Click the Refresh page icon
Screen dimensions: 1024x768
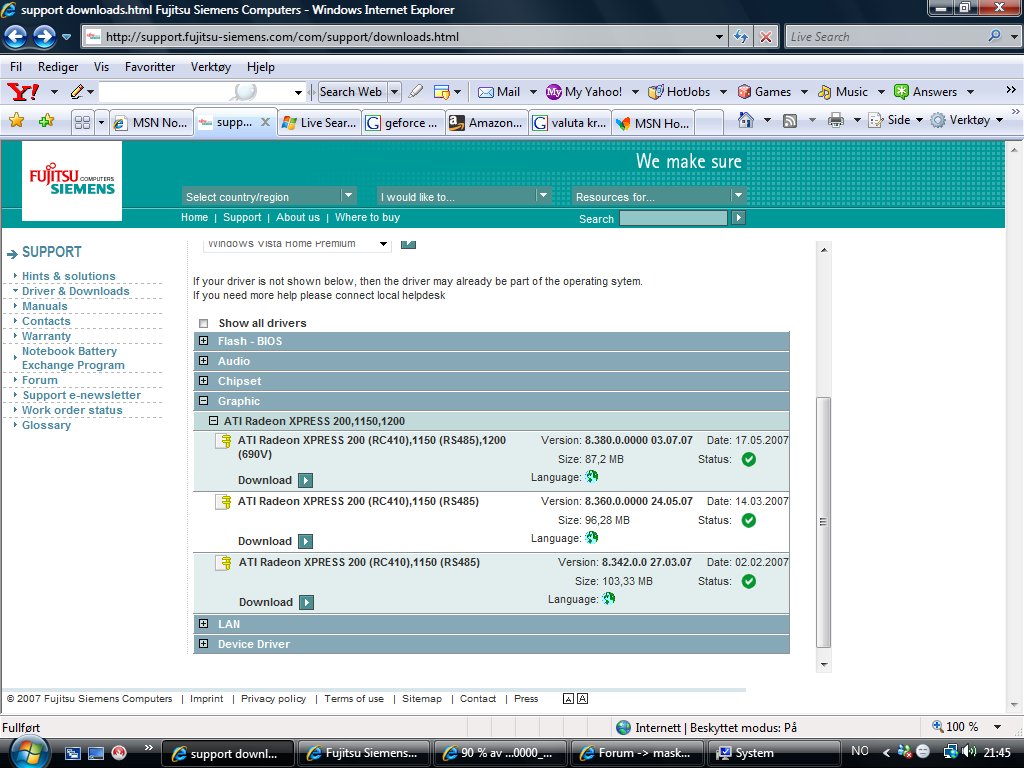741,37
